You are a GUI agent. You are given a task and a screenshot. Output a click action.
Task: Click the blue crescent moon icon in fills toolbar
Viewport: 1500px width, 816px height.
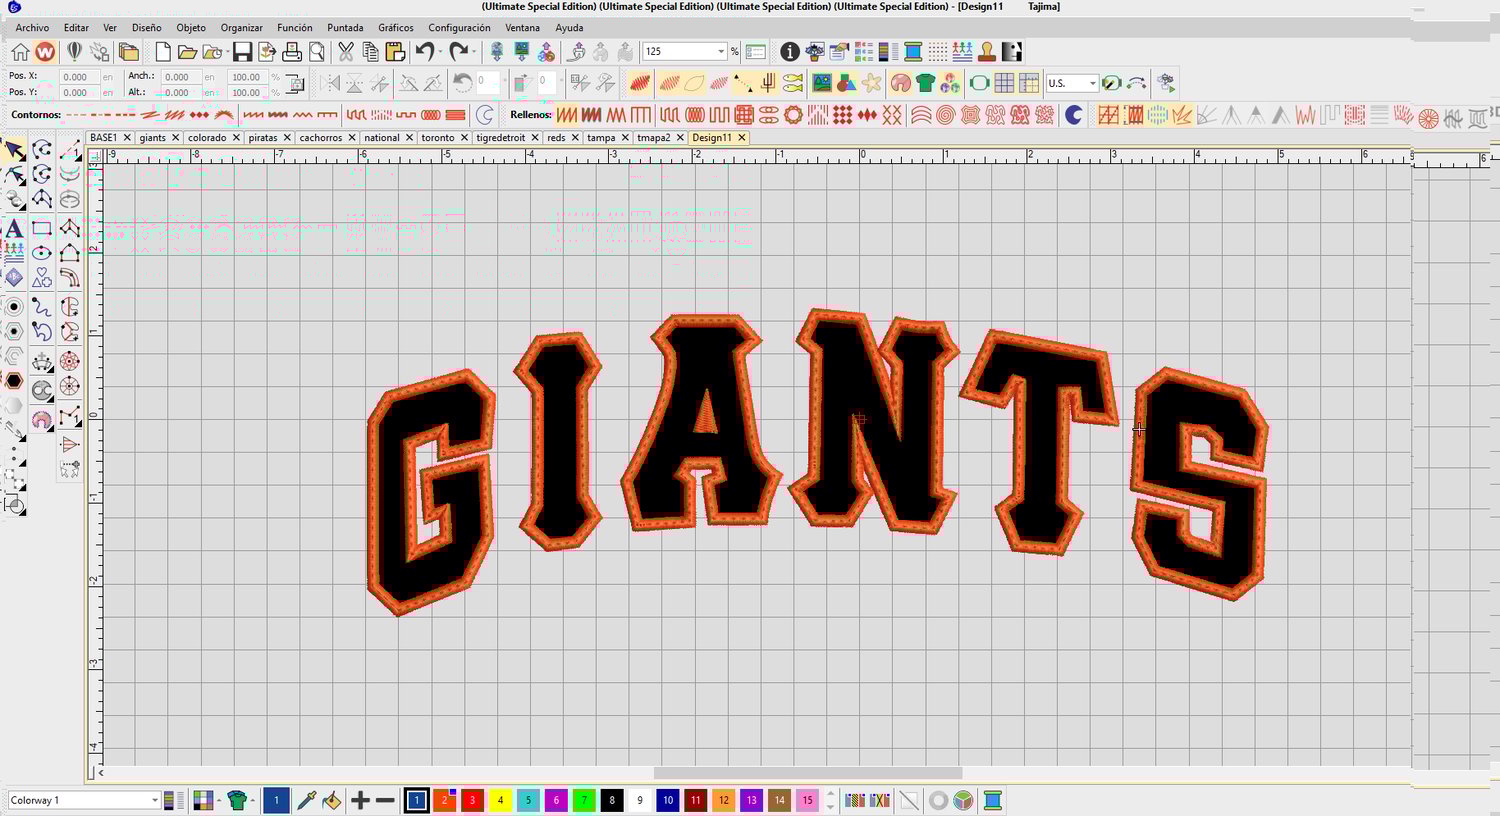[x=1073, y=115]
